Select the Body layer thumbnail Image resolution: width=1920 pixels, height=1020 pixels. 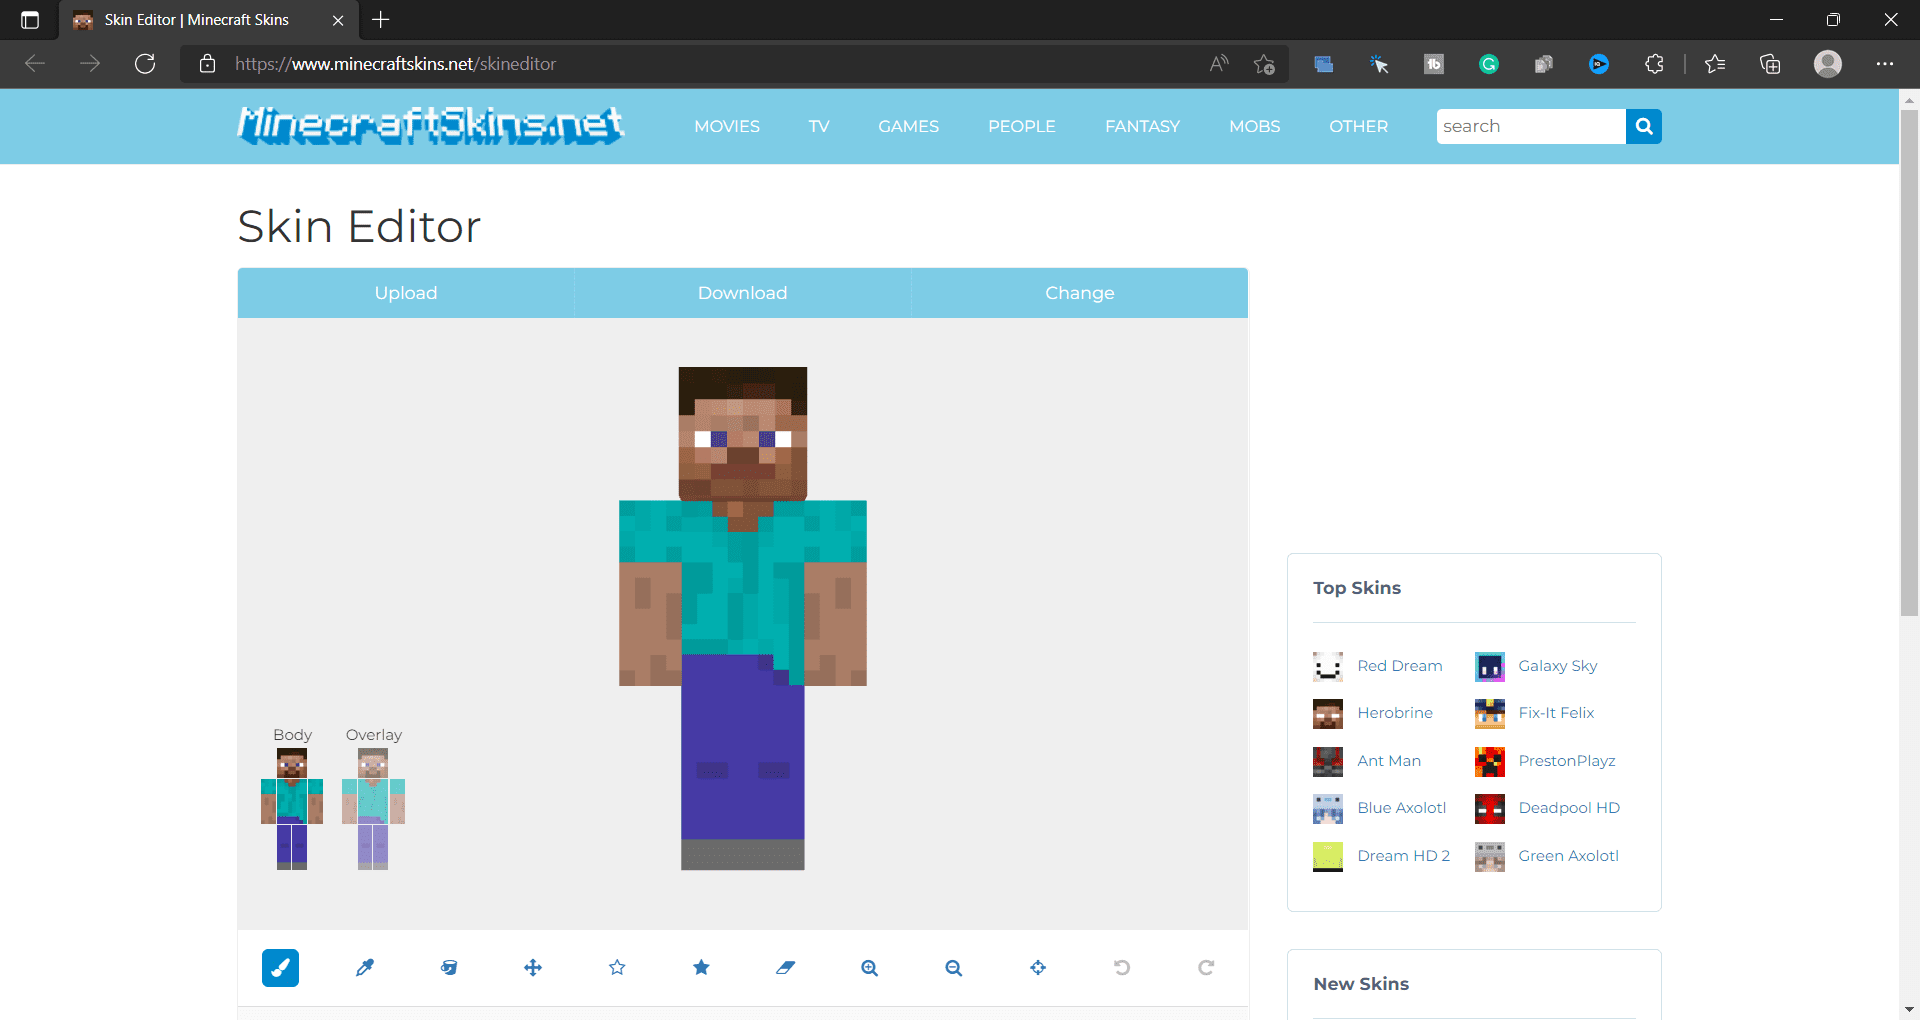pyautogui.click(x=292, y=808)
